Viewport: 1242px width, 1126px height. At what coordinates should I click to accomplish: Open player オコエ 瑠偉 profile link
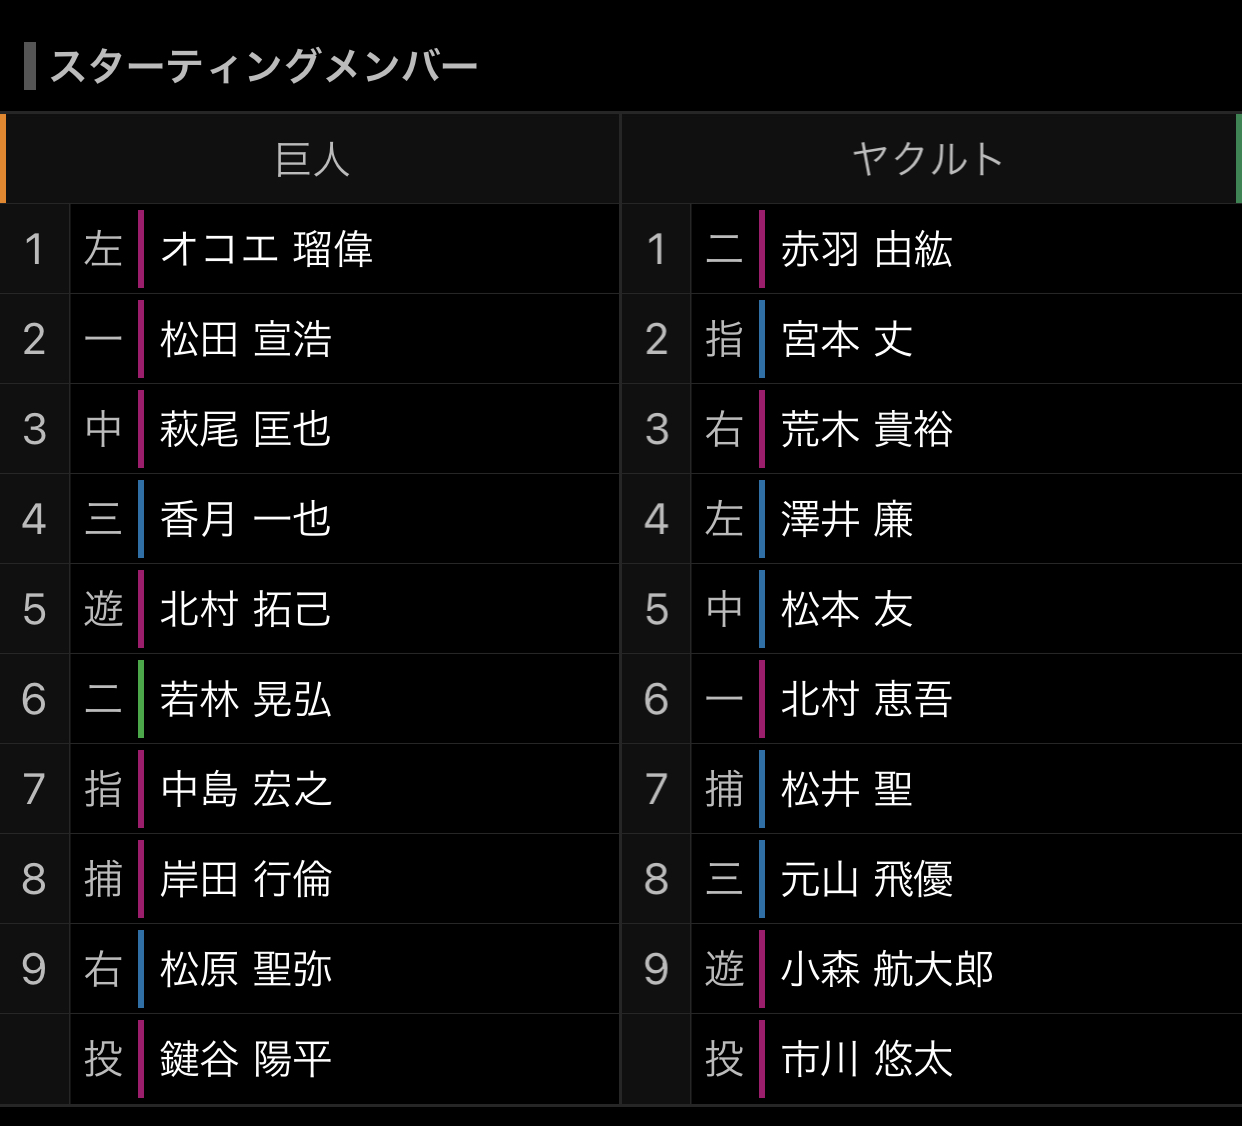(x=266, y=249)
